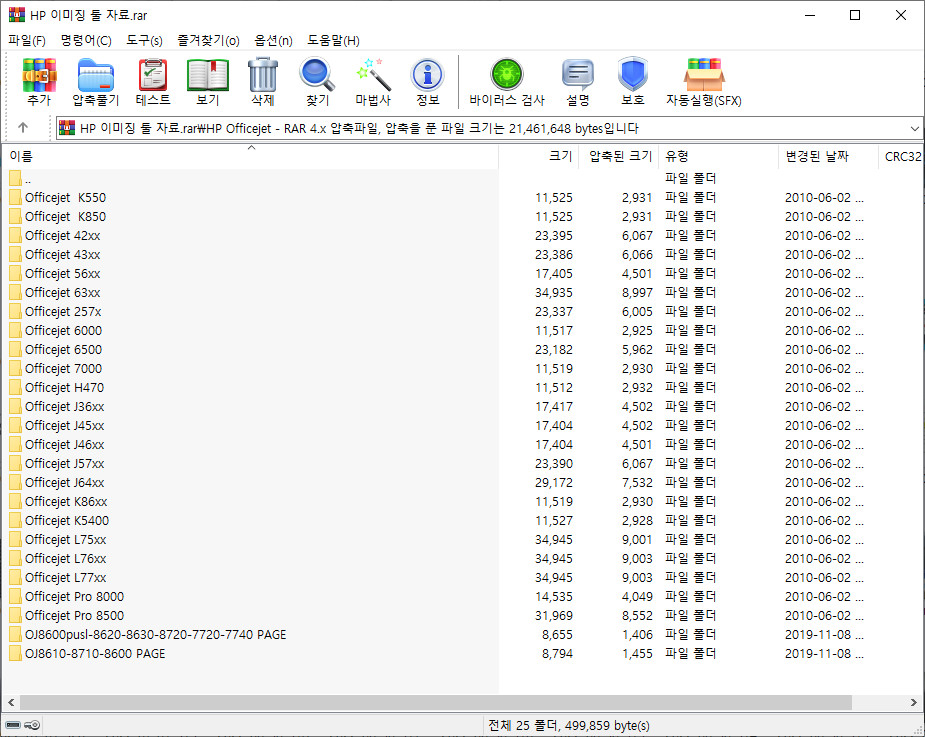Select the Officejet K850 row name
This screenshot has height=737, width=925.
coord(65,217)
